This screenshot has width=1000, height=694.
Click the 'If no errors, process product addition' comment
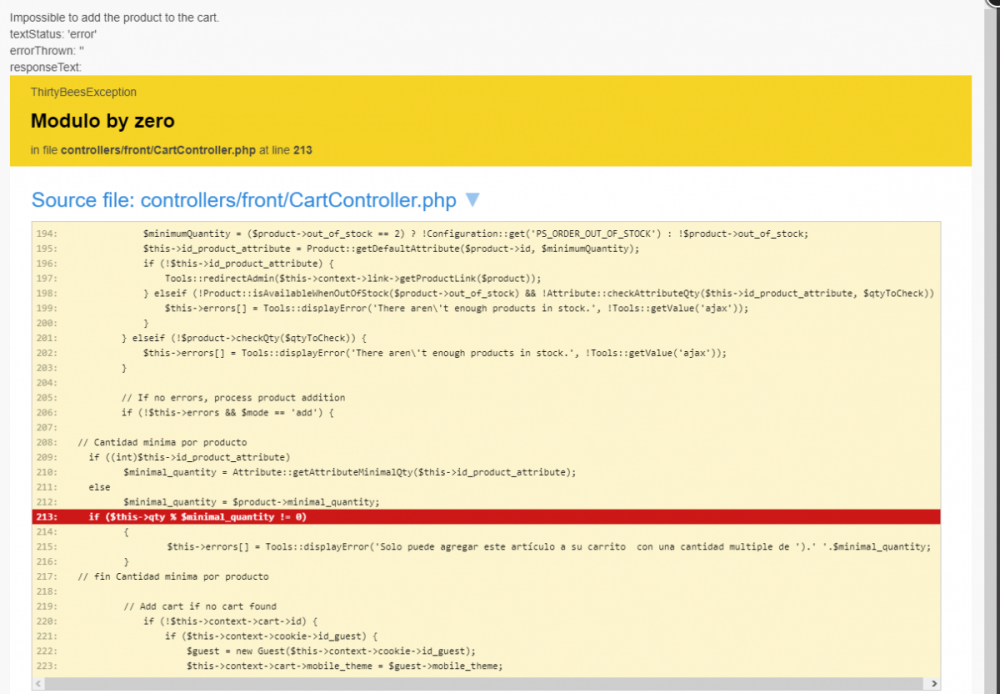(x=233, y=397)
